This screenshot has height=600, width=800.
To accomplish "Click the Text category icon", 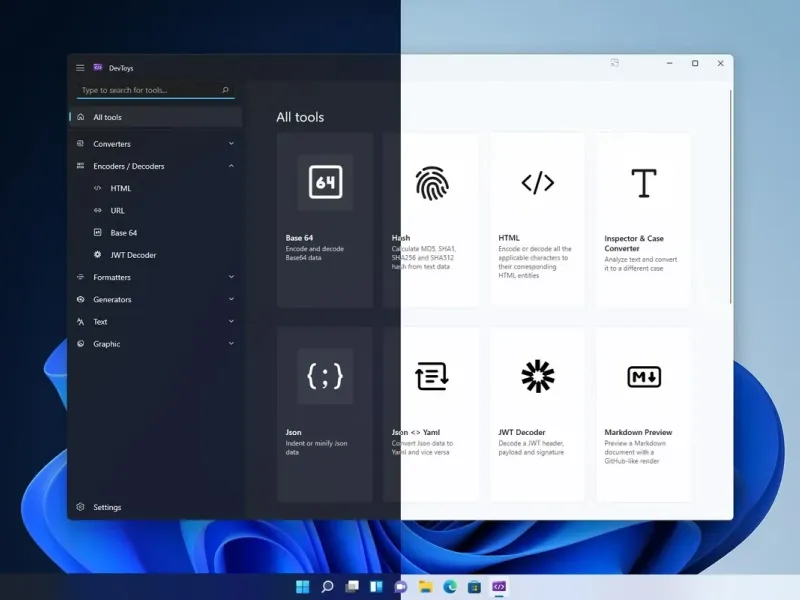I will pyautogui.click(x=81, y=321).
